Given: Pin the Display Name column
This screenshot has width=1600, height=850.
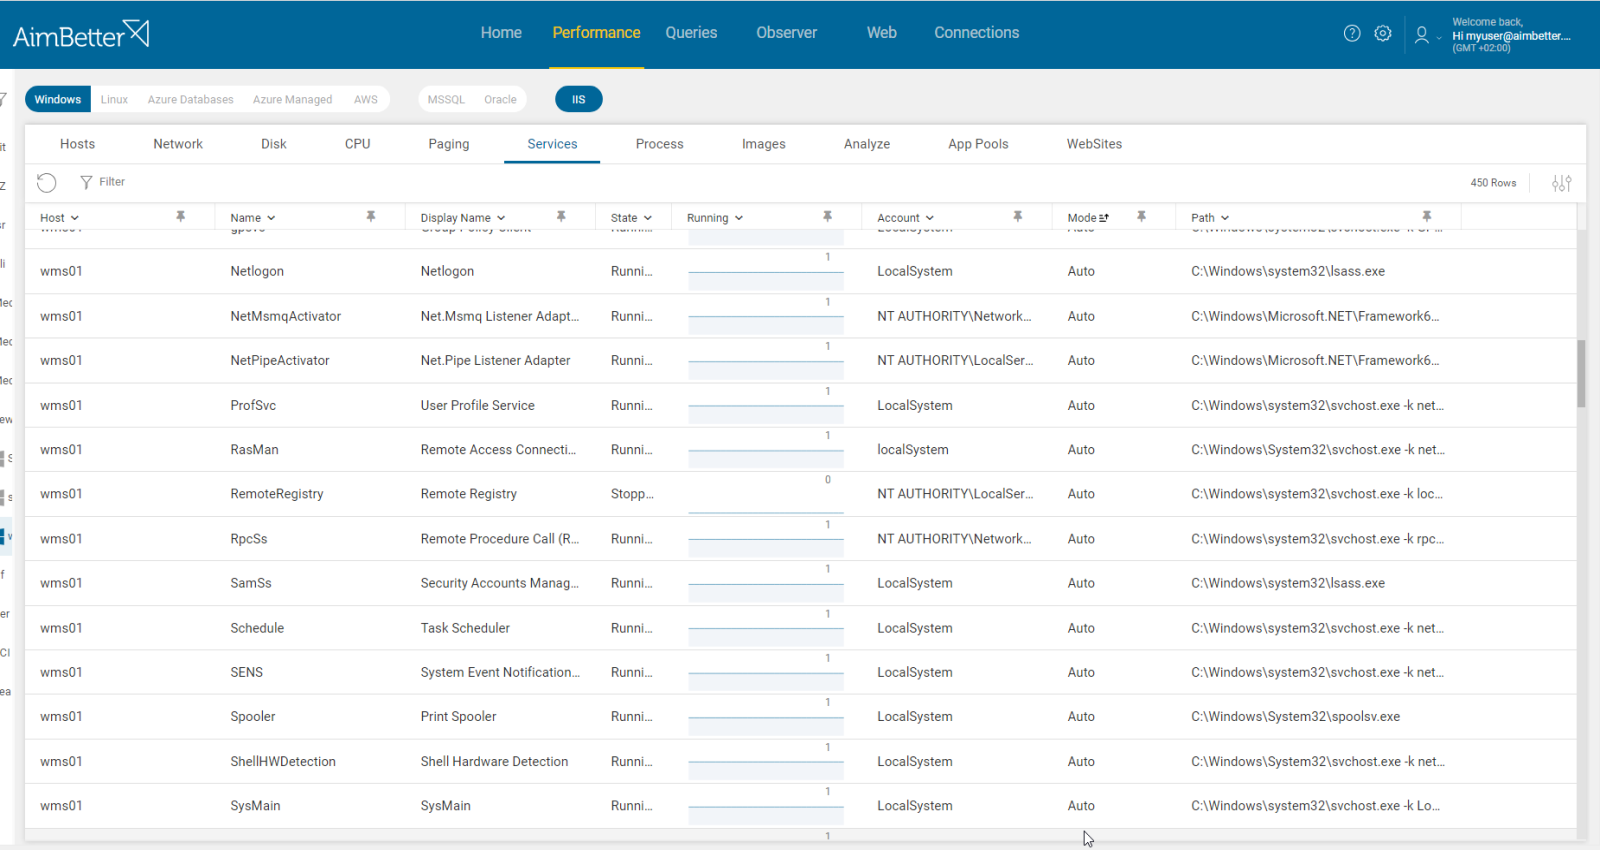Looking at the screenshot, I should (x=561, y=216).
